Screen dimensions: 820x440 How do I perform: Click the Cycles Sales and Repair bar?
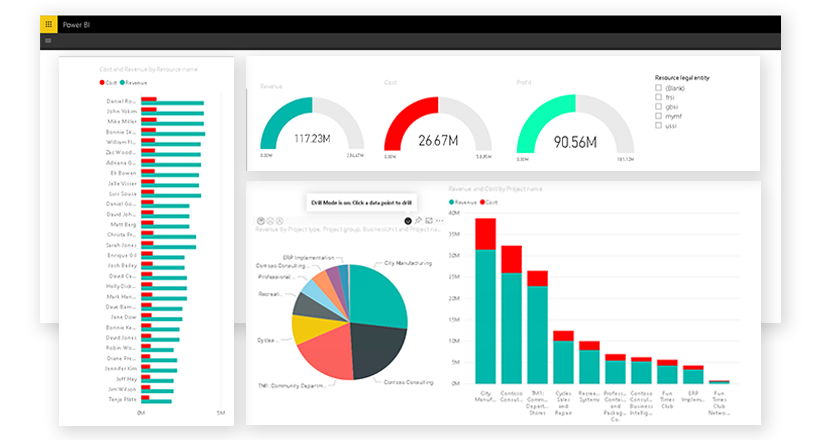(563, 357)
